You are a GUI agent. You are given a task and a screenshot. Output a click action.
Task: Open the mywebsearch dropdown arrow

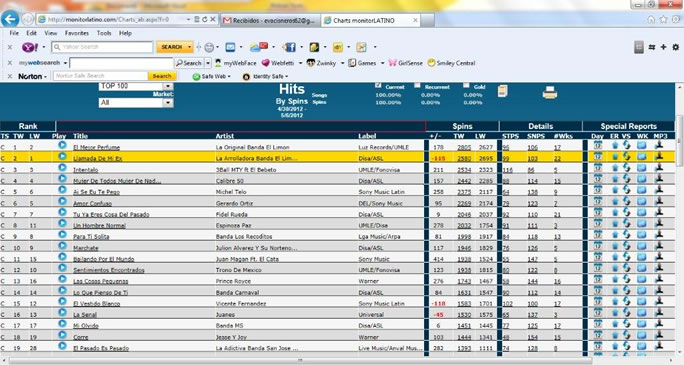coord(65,63)
